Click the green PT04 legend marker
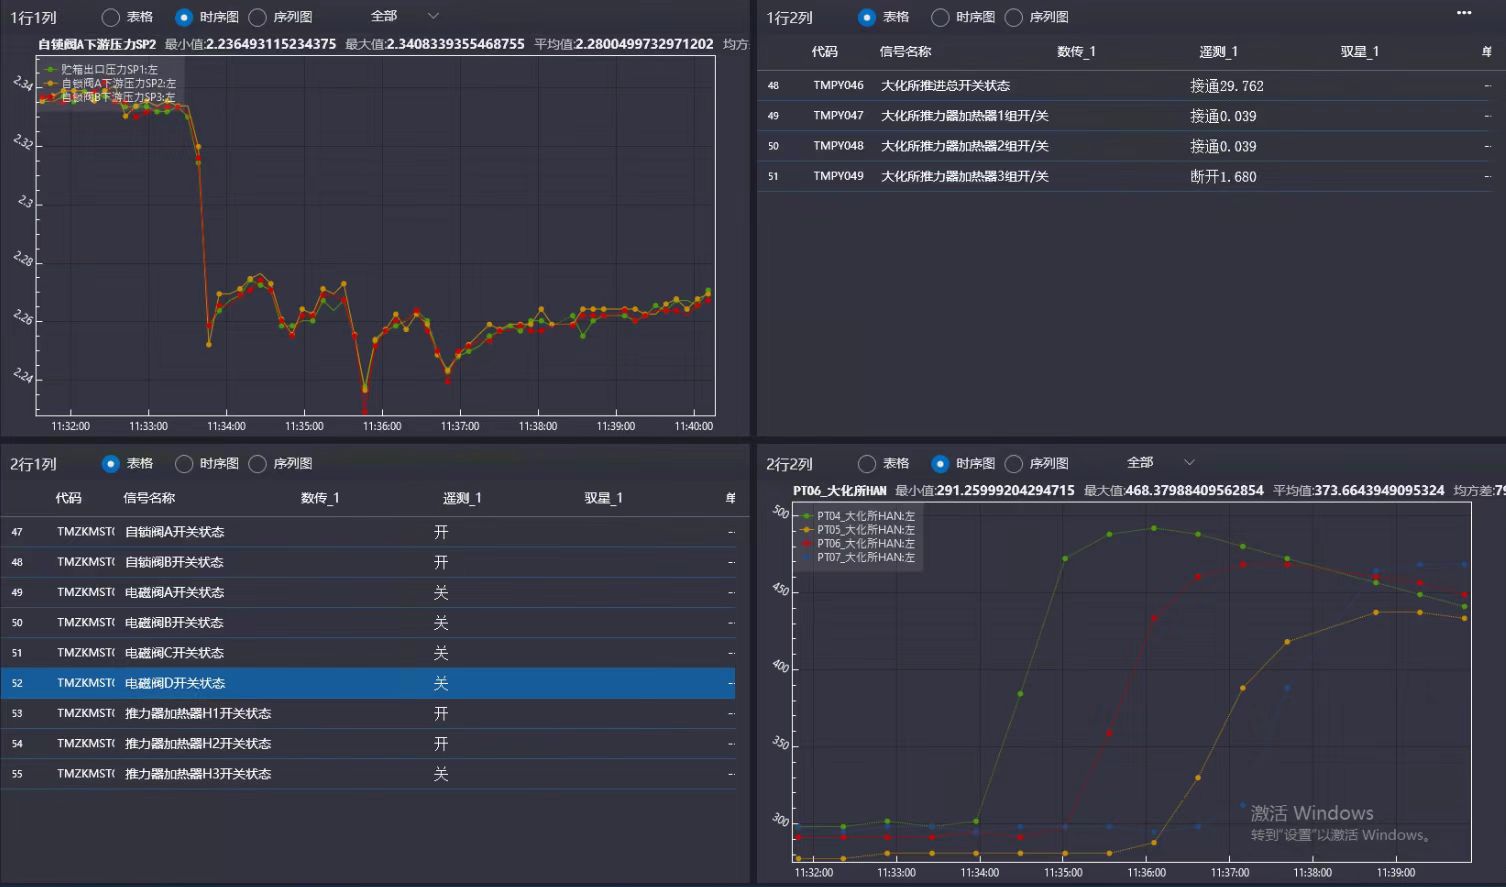Viewport: 1506px width, 887px height. 808,516
